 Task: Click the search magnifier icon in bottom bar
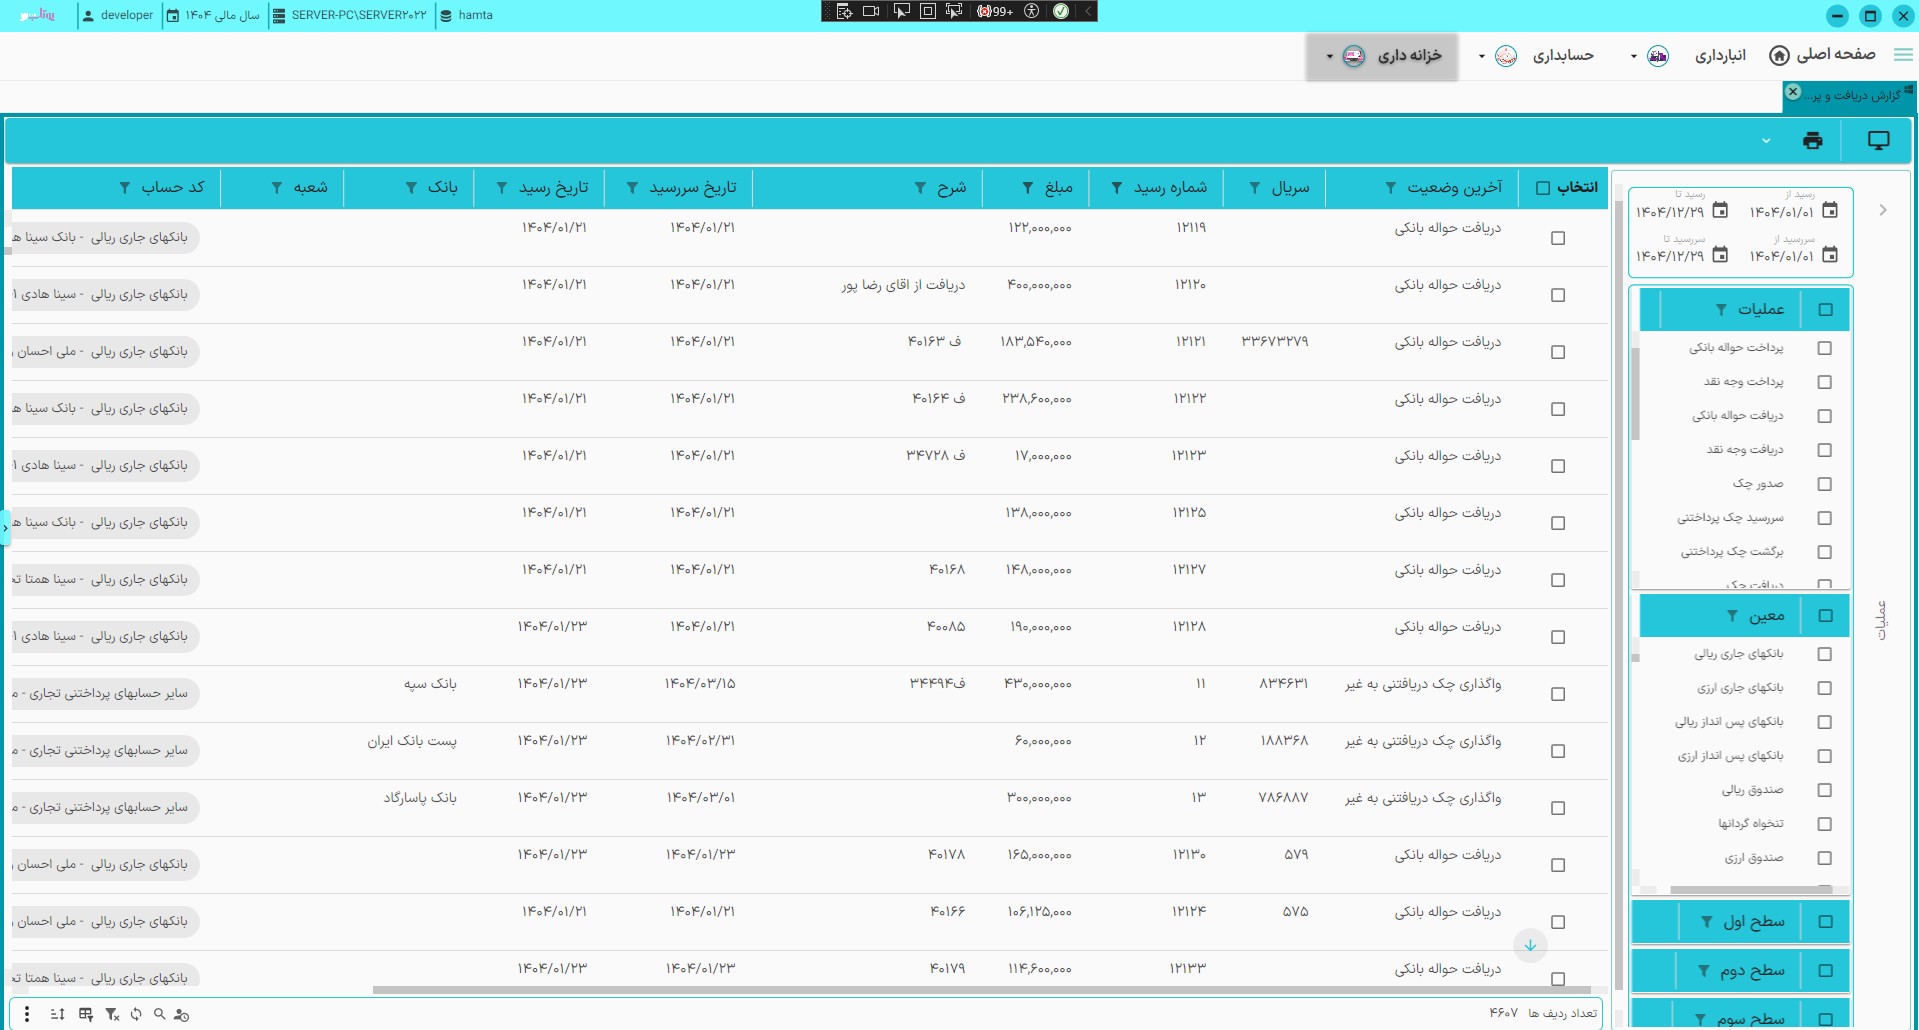[x=159, y=1014]
